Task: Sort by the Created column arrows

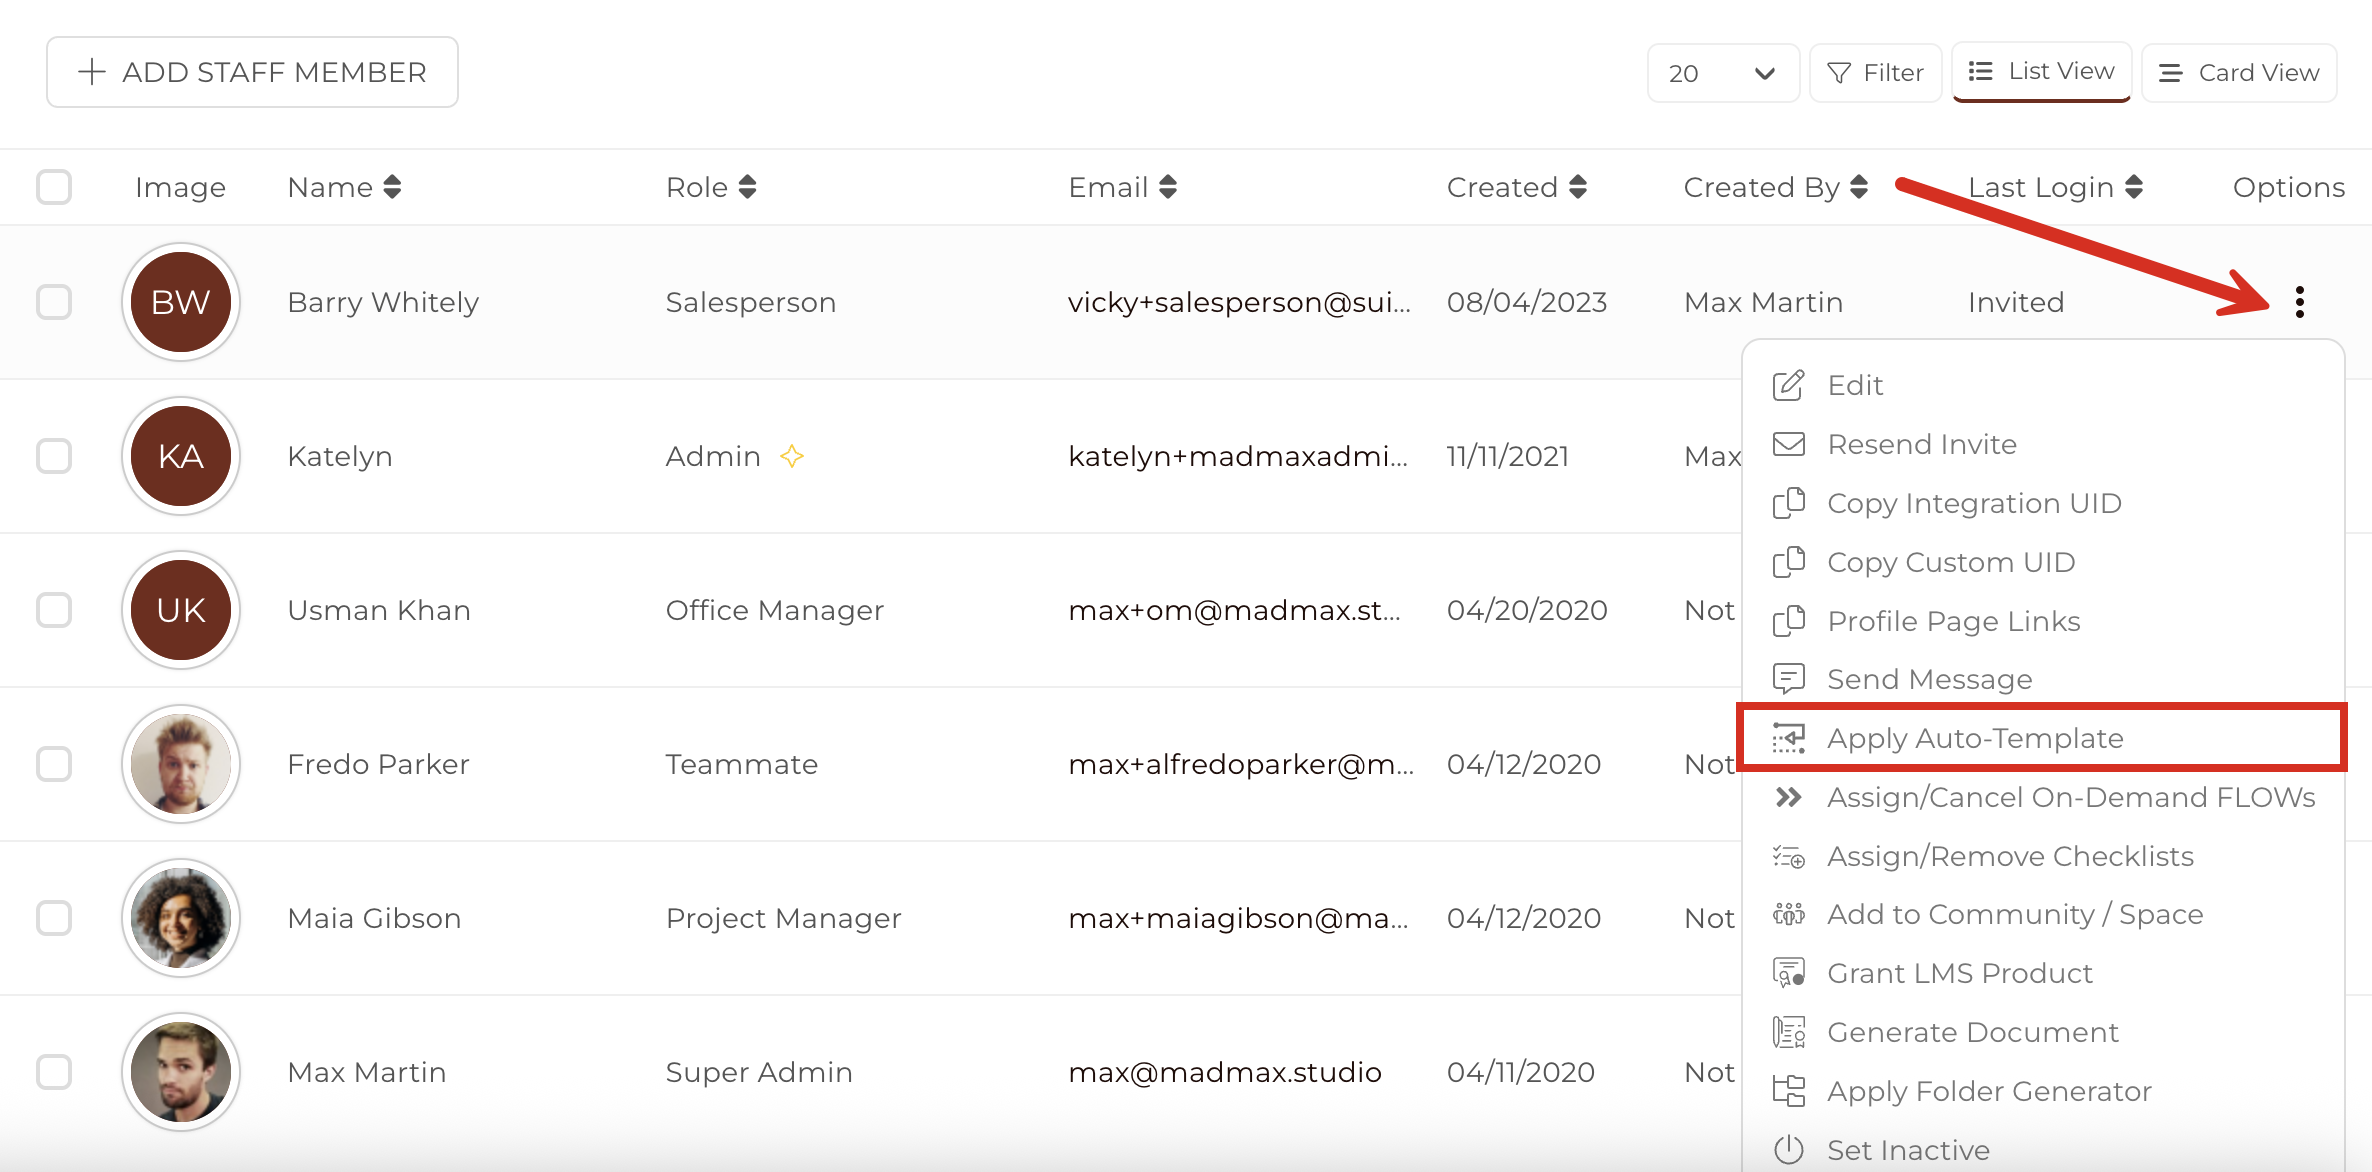Action: (1578, 187)
